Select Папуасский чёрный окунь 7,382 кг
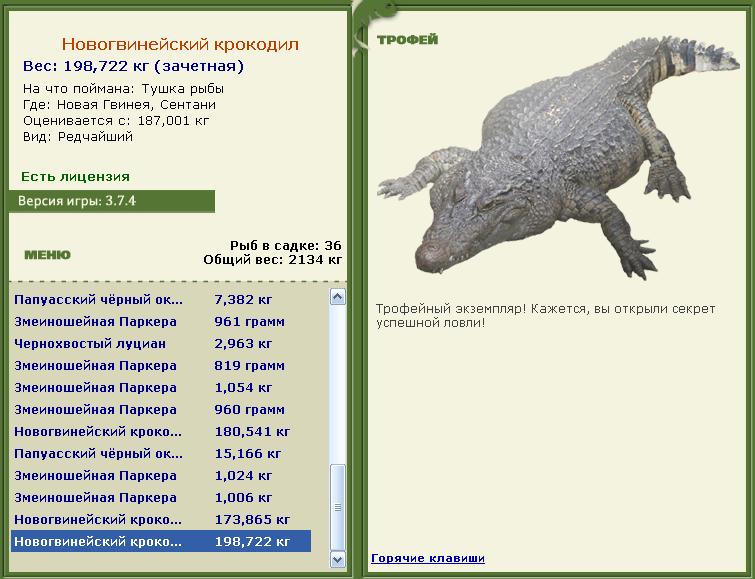This screenshot has height=579, width=755. pos(161,299)
